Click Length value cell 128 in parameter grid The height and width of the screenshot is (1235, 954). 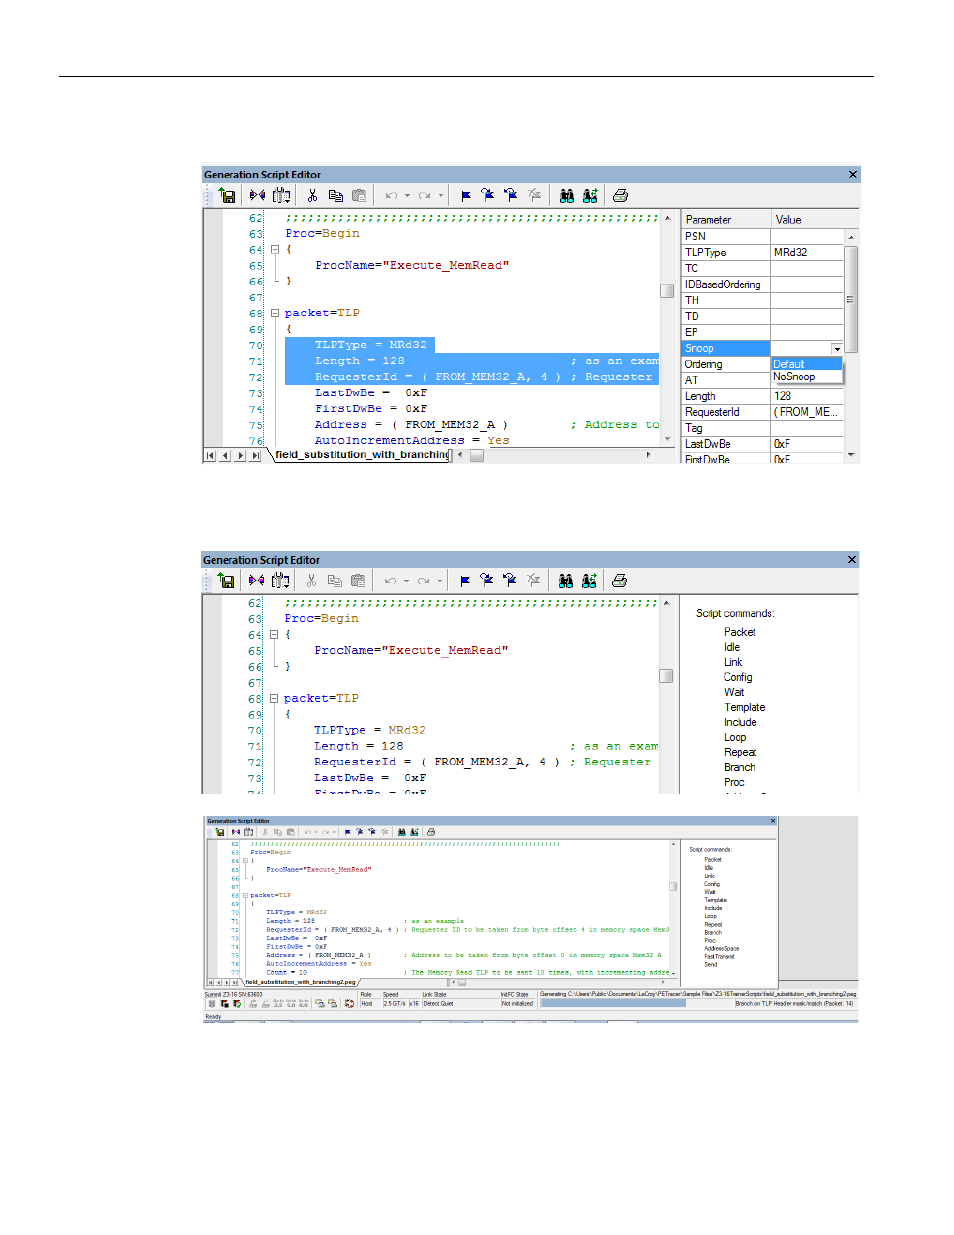click(x=807, y=397)
